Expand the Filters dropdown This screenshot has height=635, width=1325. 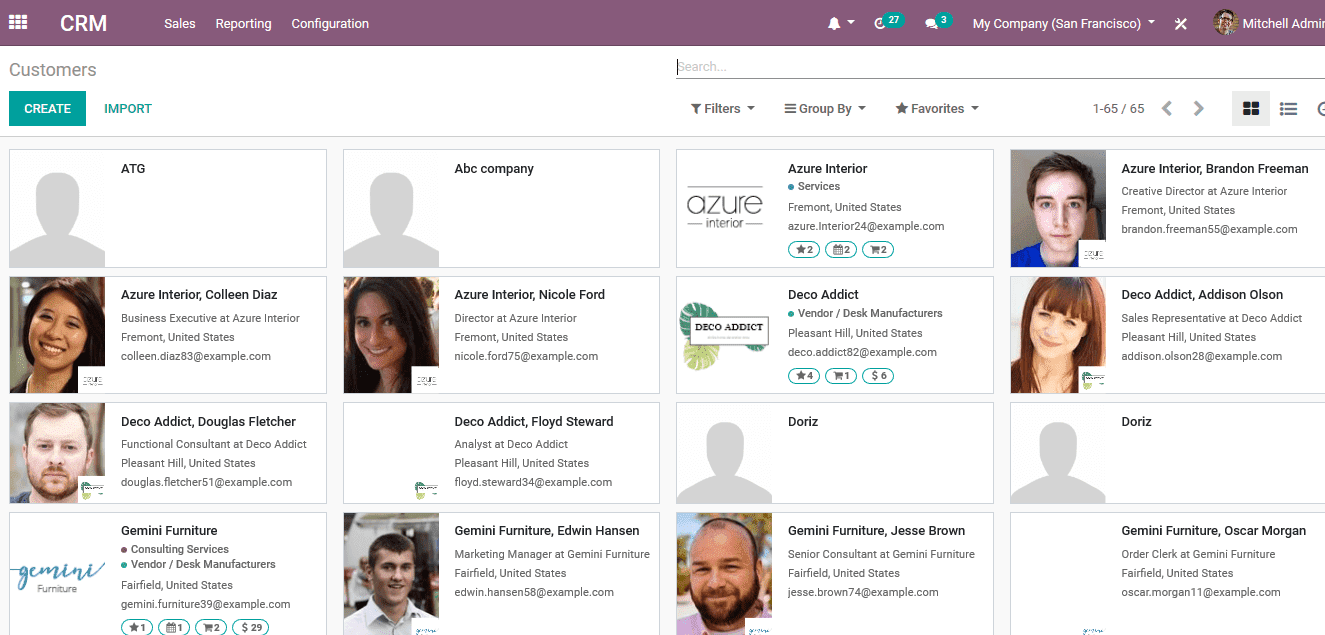tap(722, 108)
